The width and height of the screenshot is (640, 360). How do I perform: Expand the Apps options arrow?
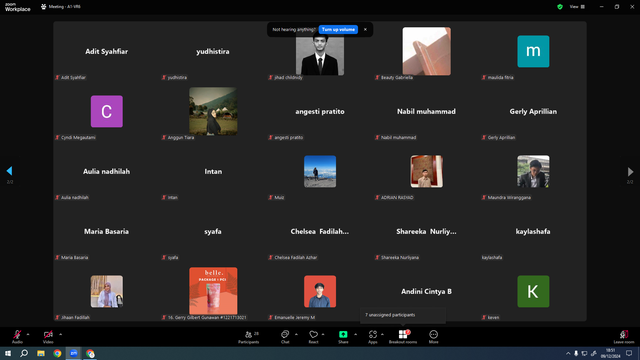tap(382, 334)
